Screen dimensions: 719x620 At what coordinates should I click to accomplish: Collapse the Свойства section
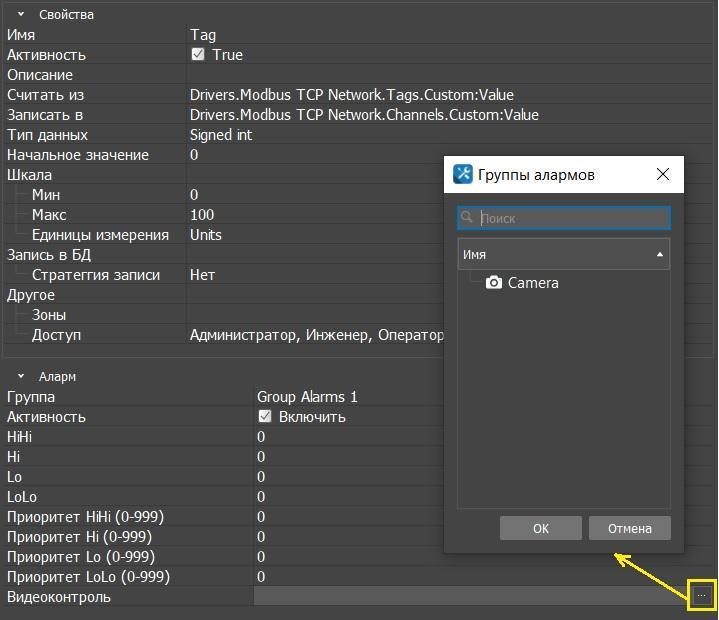[21, 15]
